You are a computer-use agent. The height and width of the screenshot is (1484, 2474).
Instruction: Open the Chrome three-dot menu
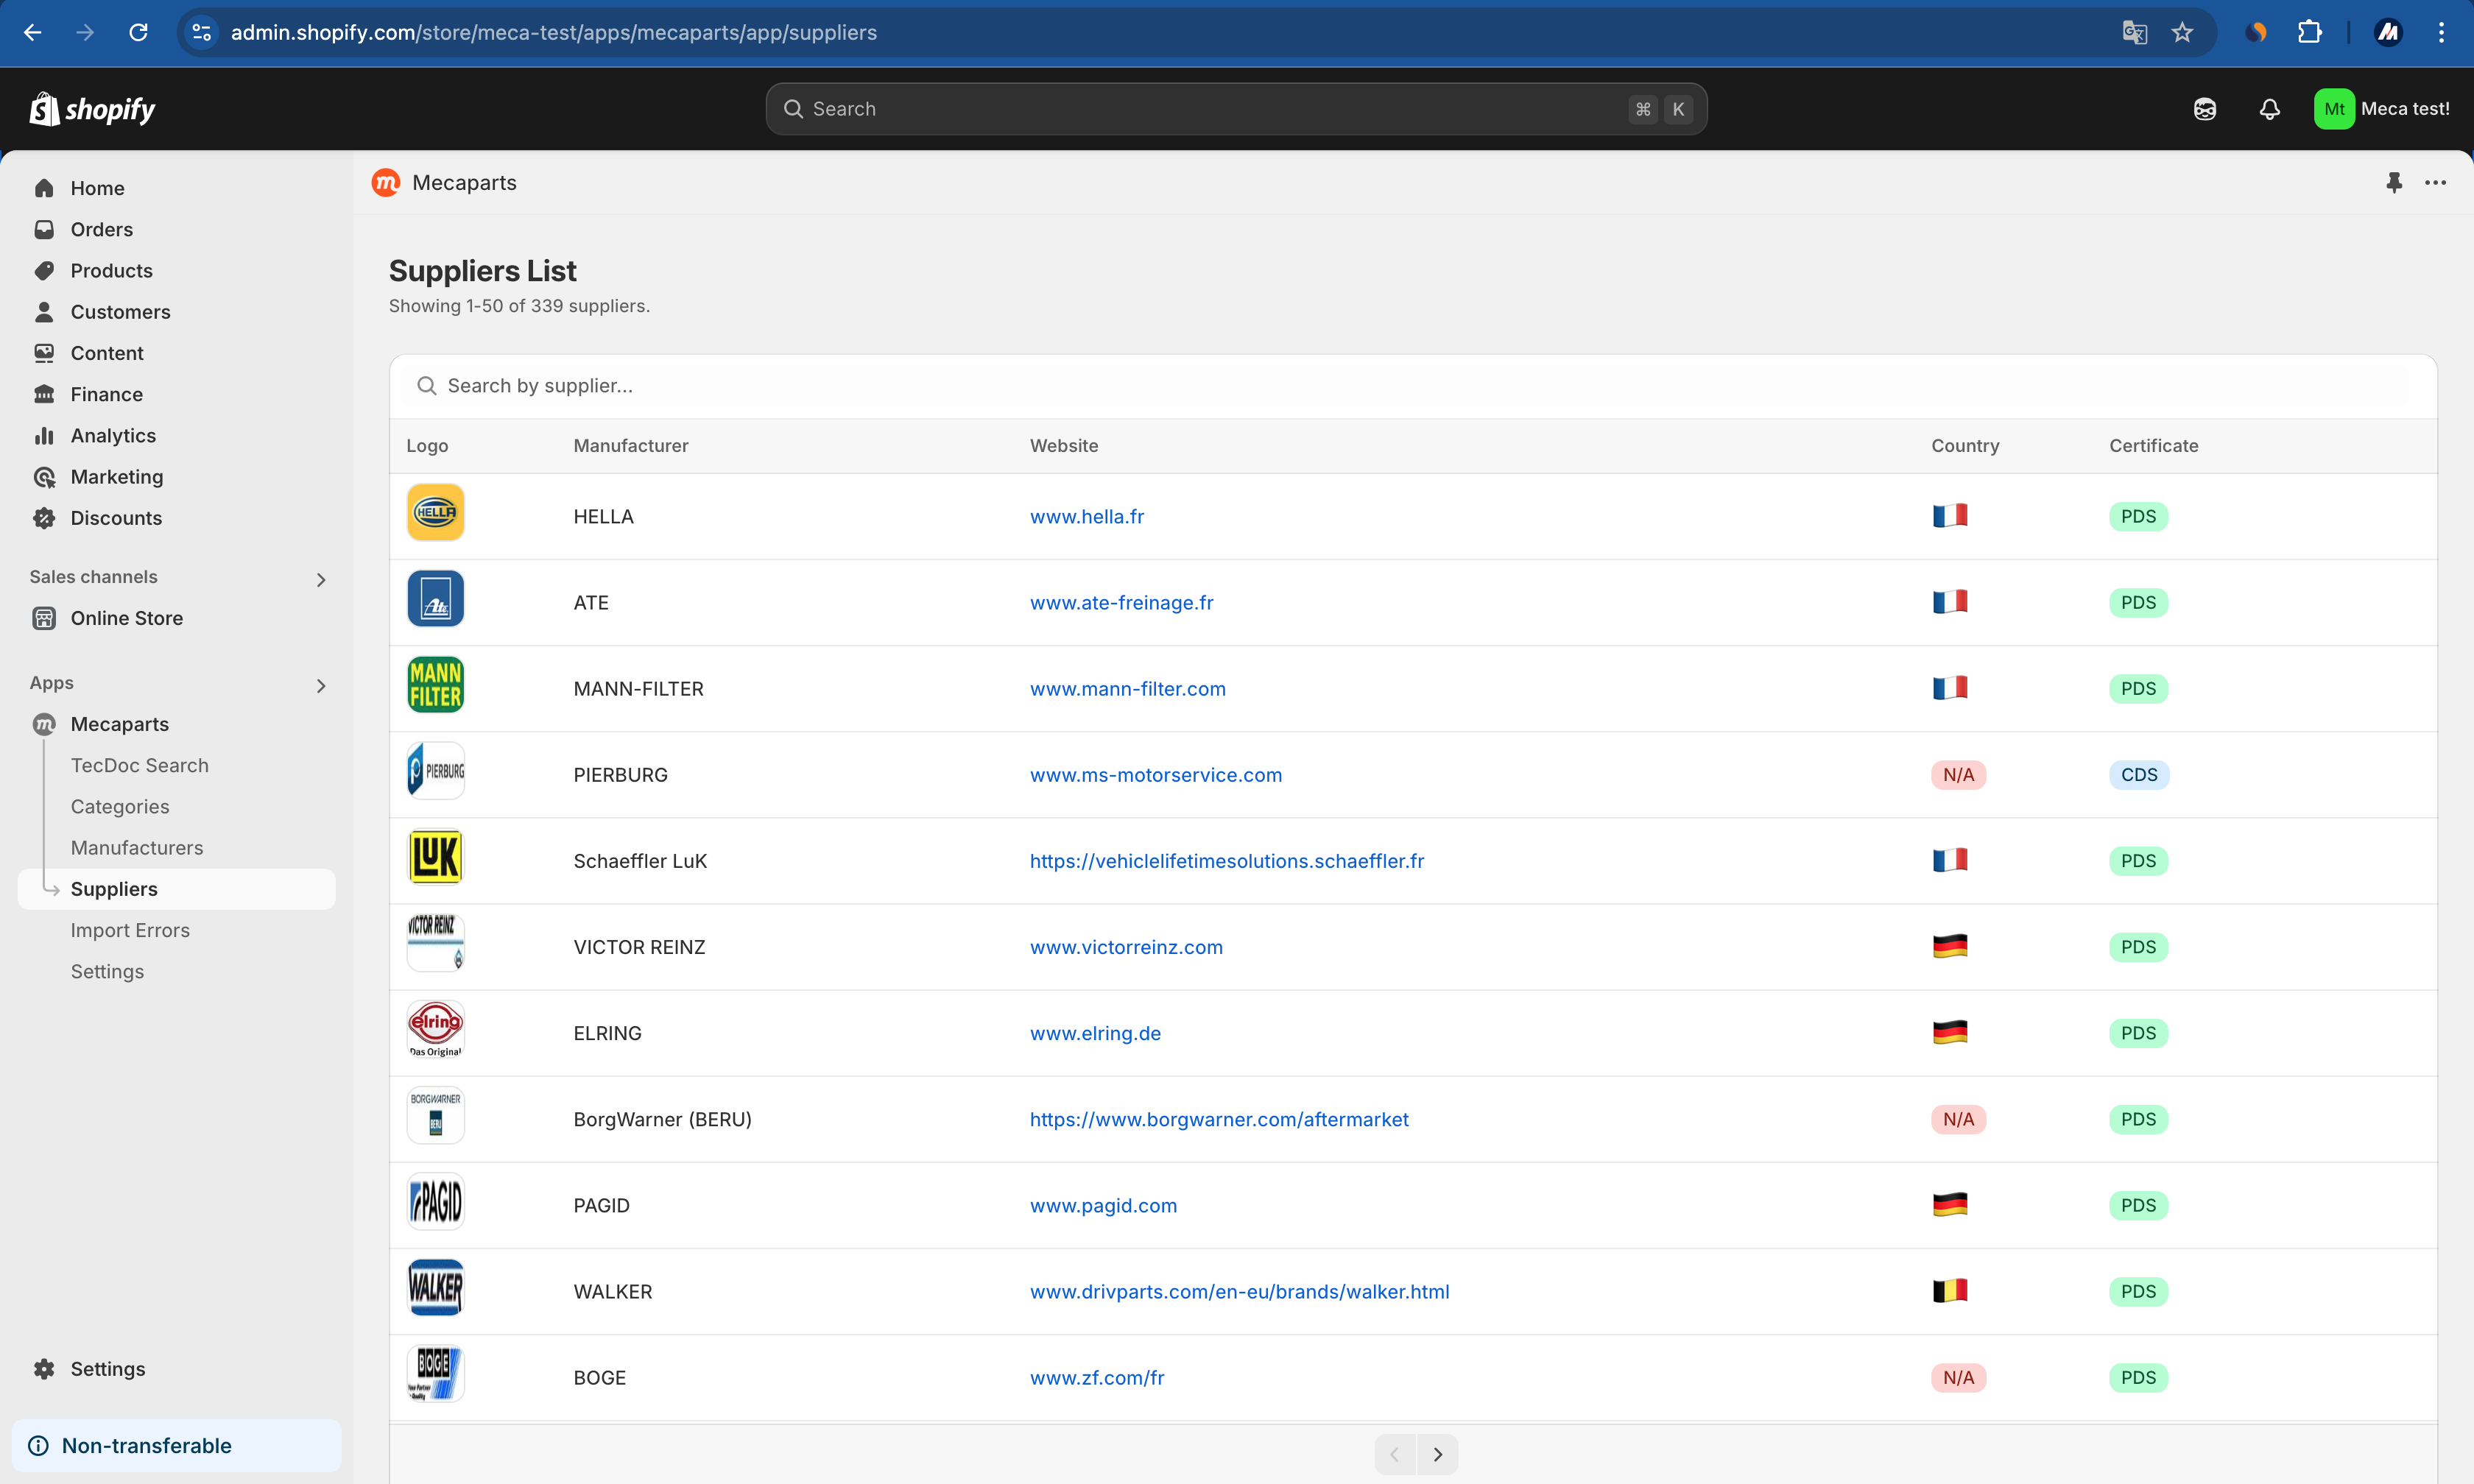click(x=2441, y=33)
